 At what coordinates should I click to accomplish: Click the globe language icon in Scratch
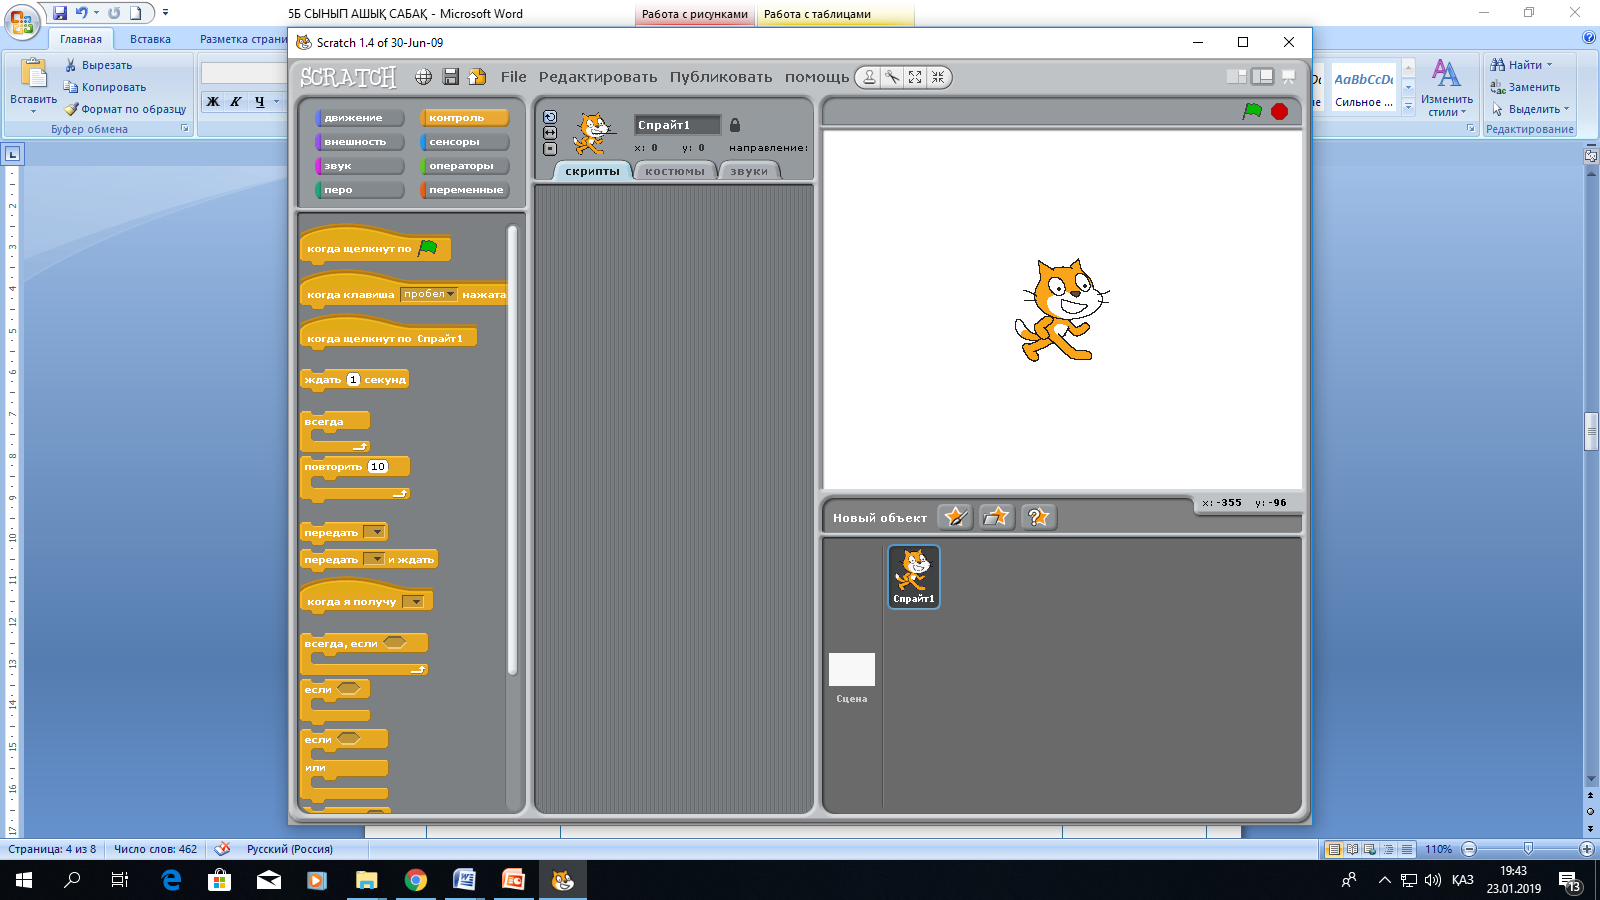(424, 77)
